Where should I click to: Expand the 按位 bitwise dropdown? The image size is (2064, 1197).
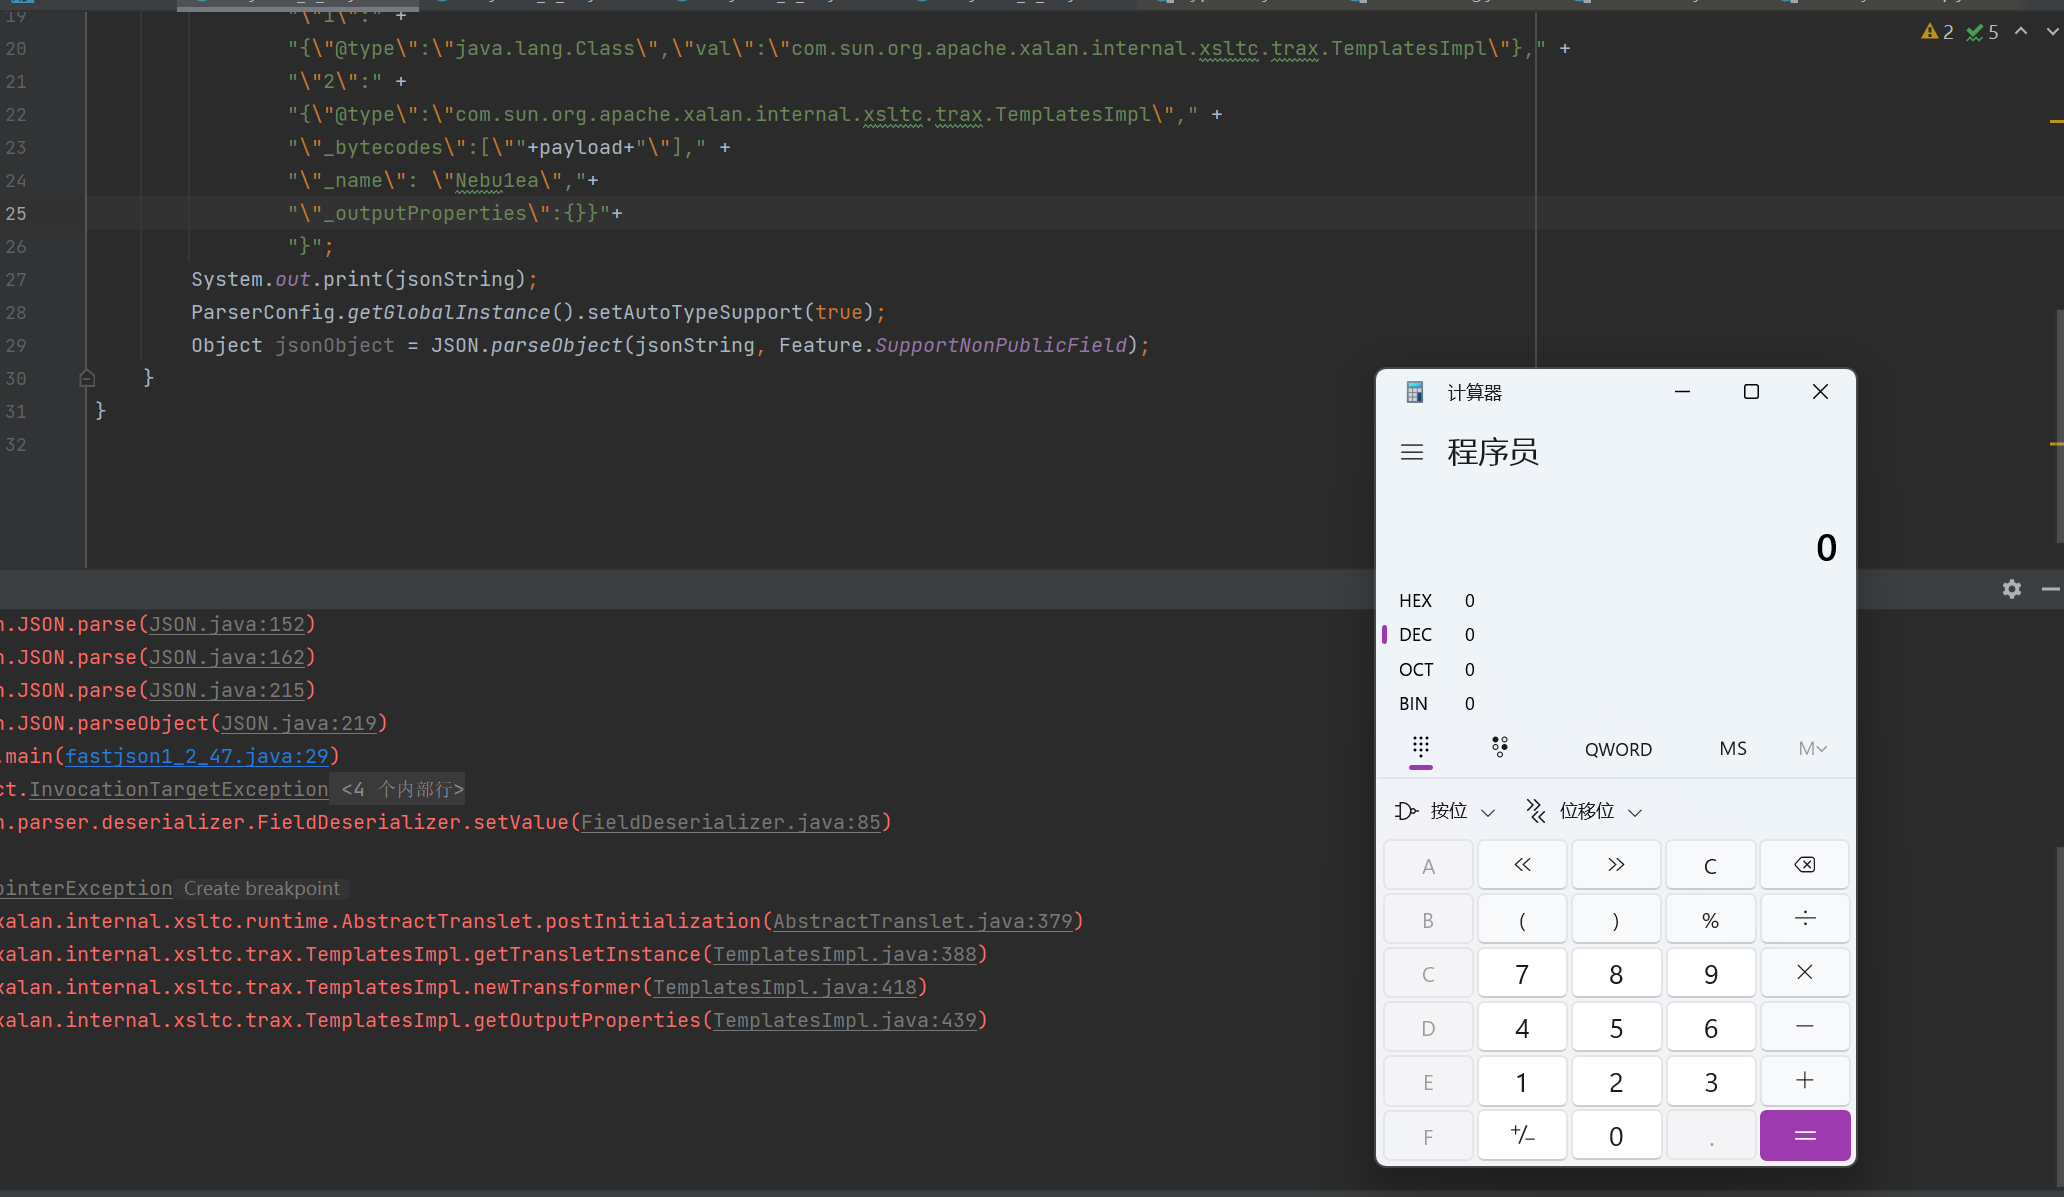coord(1446,811)
